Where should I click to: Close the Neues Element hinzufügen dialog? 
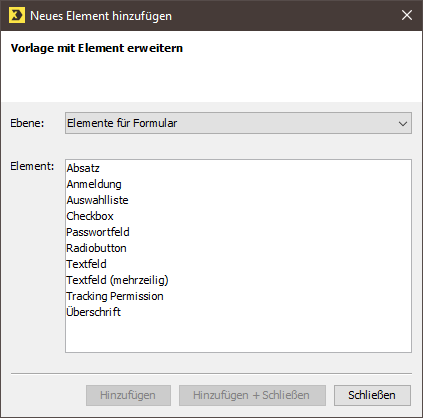point(407,15)
